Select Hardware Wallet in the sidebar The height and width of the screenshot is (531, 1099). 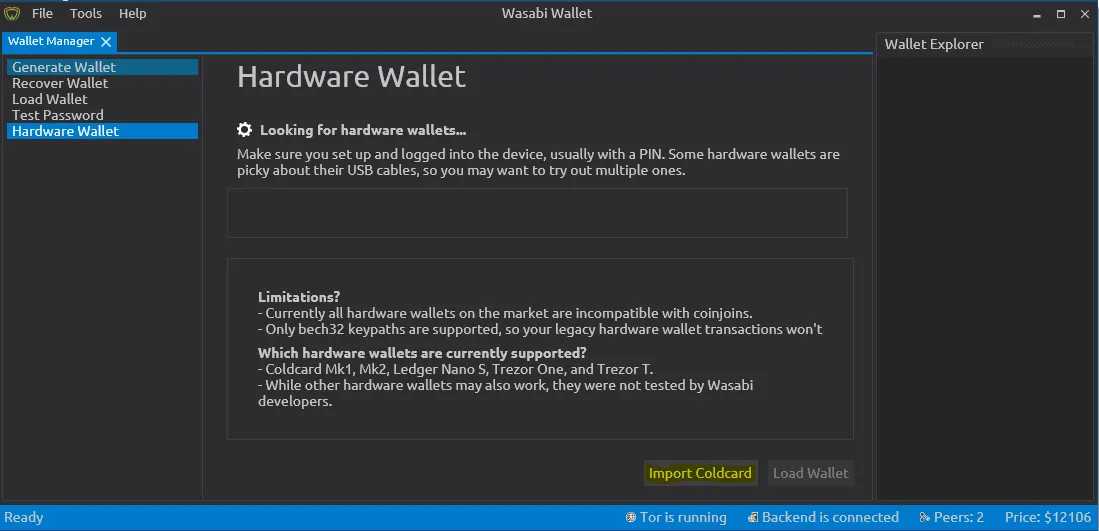(102, 132)
